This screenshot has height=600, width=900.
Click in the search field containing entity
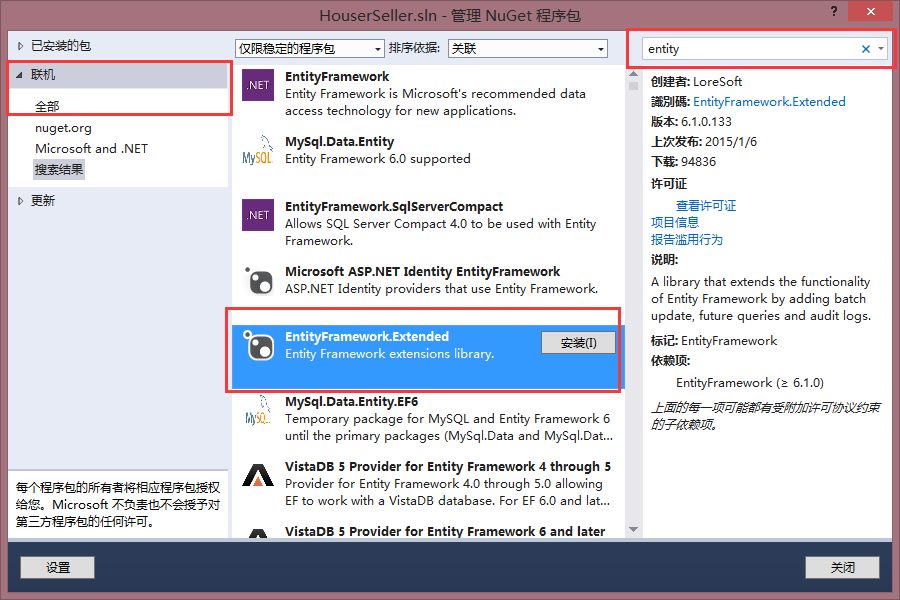tap(750, 49)
